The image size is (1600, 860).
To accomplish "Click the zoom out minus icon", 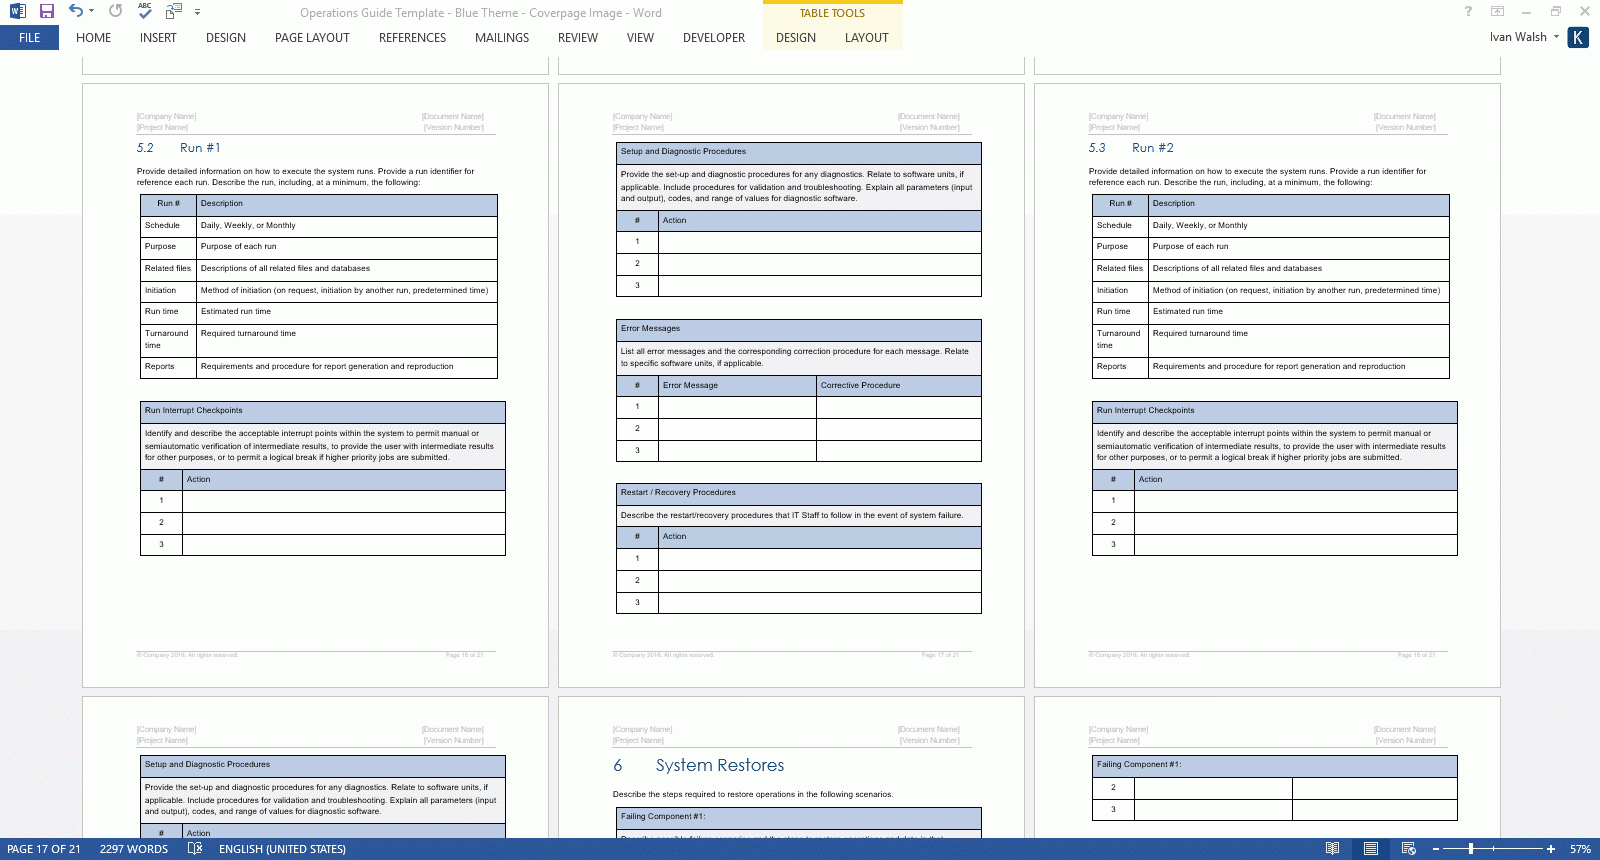I will (x=1436, y=849).
